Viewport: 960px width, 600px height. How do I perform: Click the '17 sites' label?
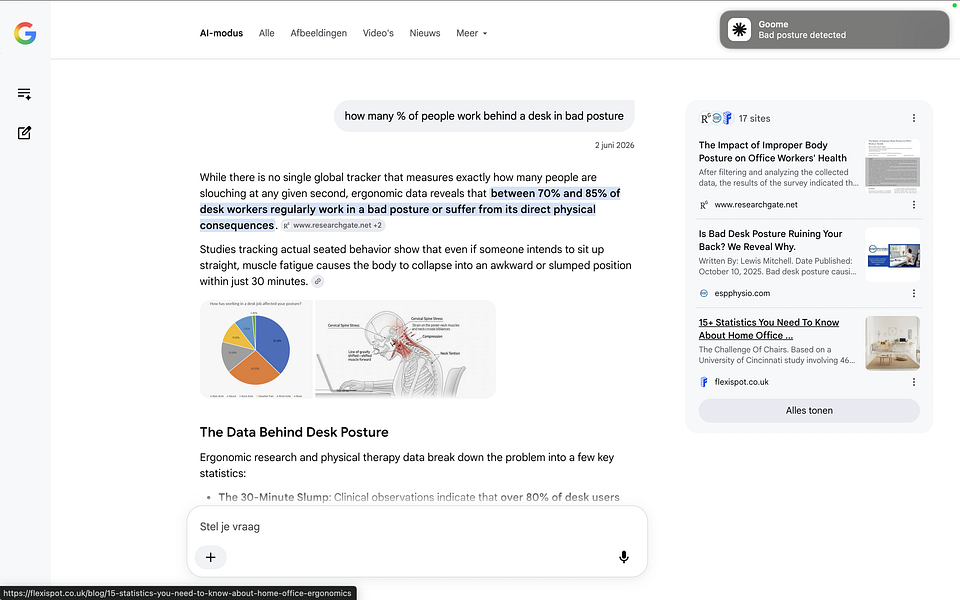754,119
